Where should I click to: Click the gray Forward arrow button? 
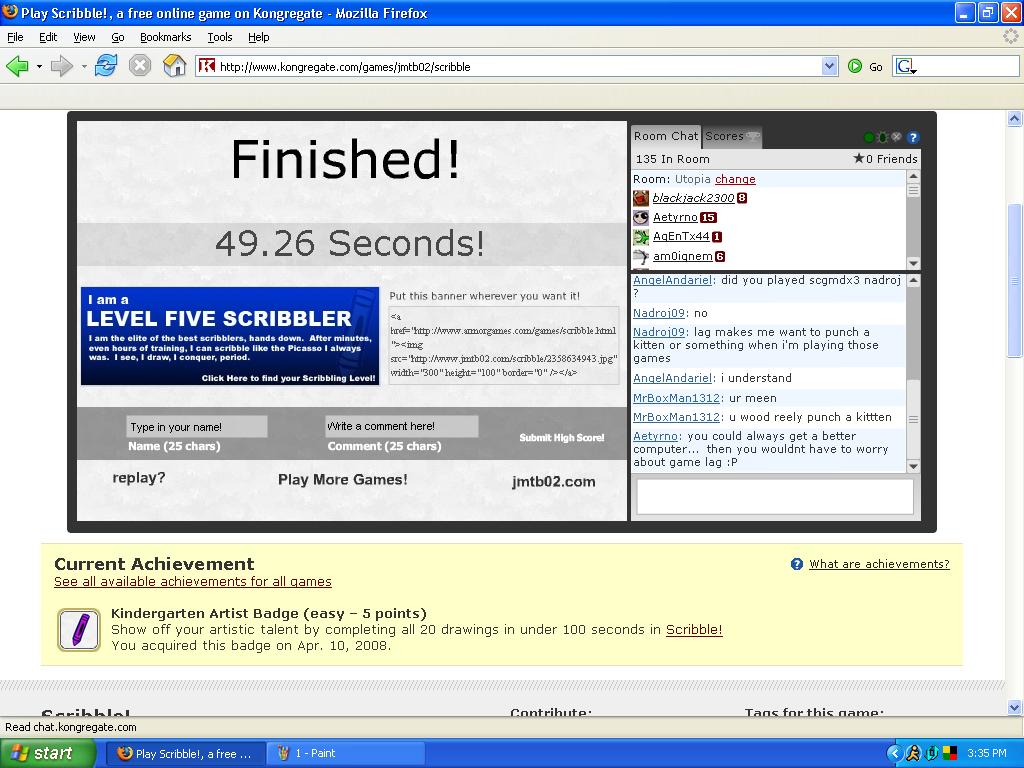61,66
